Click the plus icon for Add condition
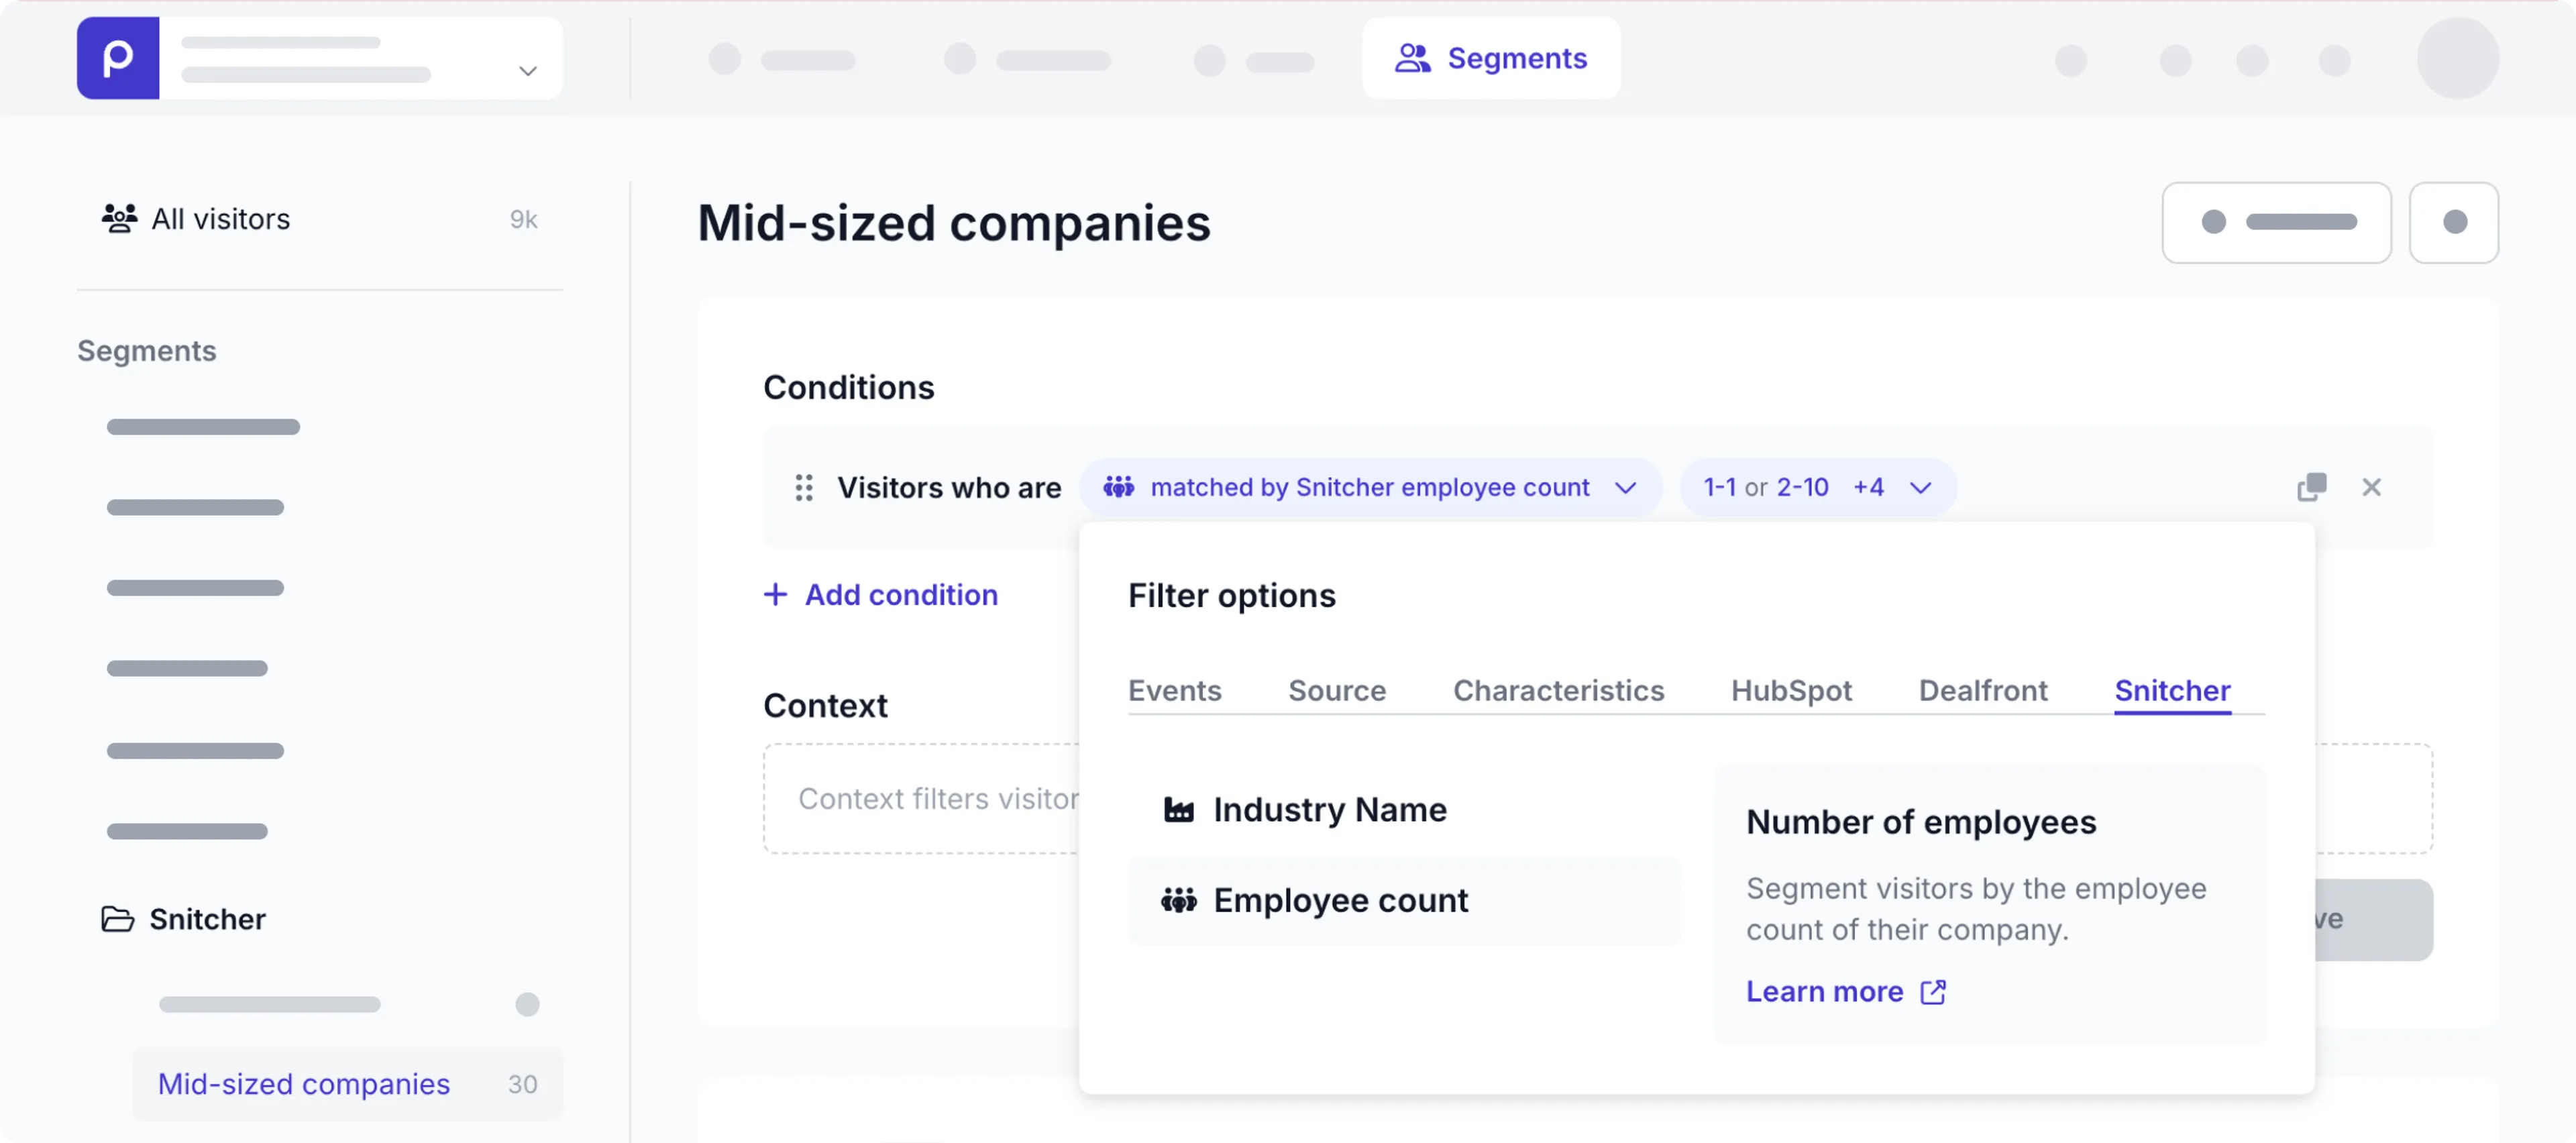Screen dimensions: 2576x1143 [775, 595]
